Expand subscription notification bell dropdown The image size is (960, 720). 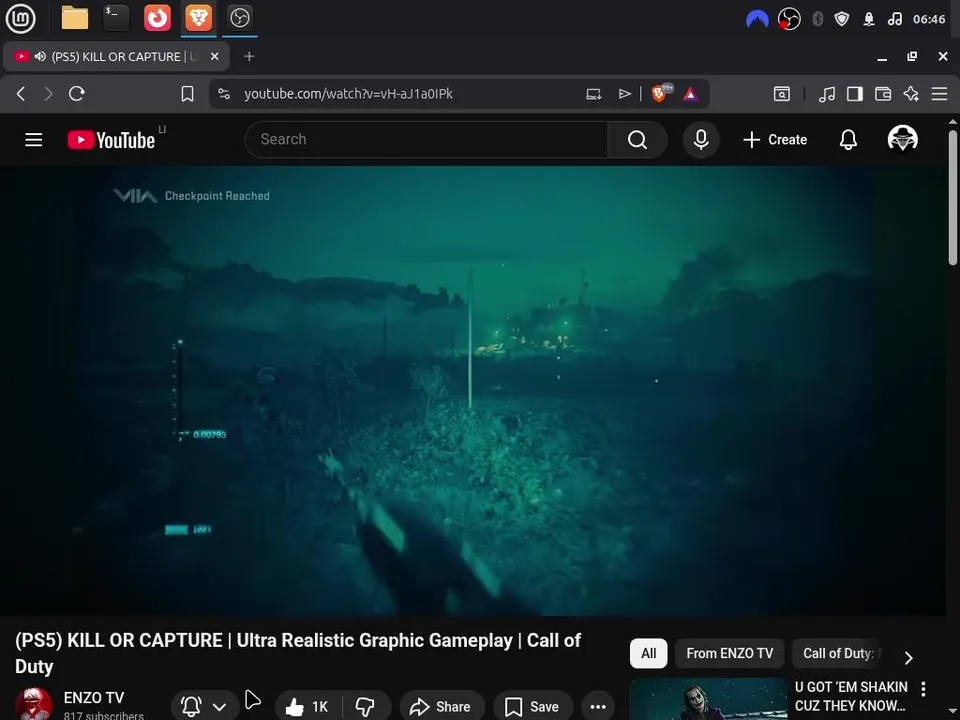coord(204,707)
